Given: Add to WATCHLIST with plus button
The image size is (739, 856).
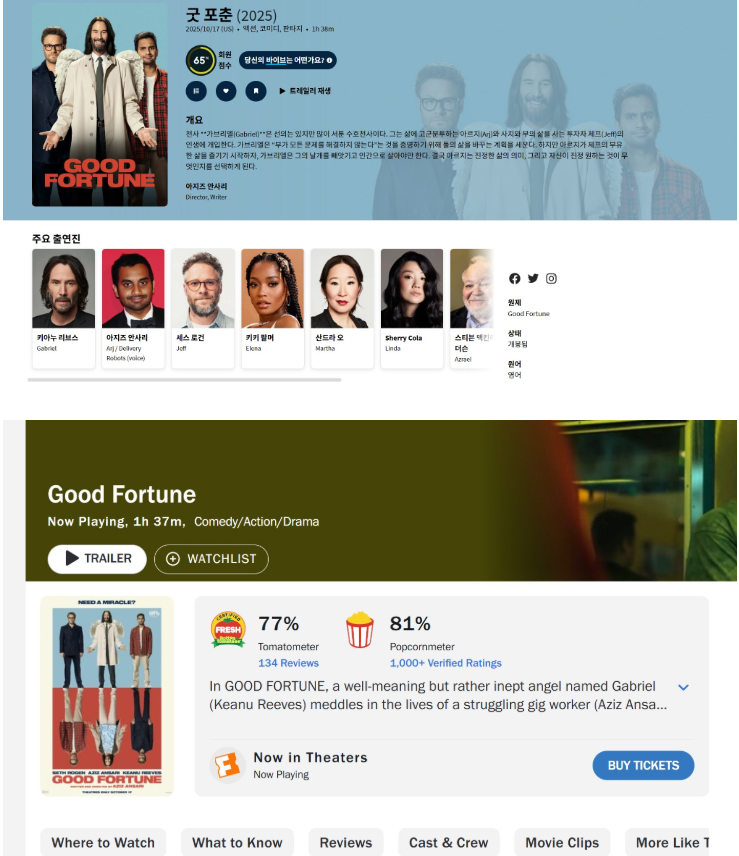Looking at the screenshot, I should coord(211,559).
